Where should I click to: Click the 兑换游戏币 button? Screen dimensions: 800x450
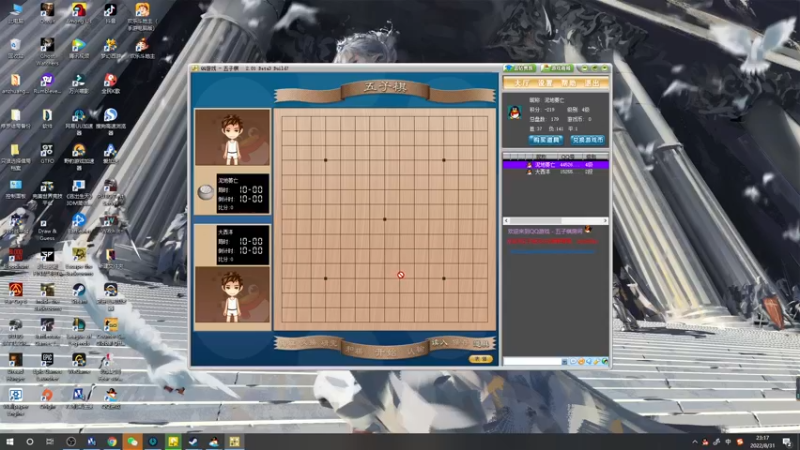pos(588,140)
